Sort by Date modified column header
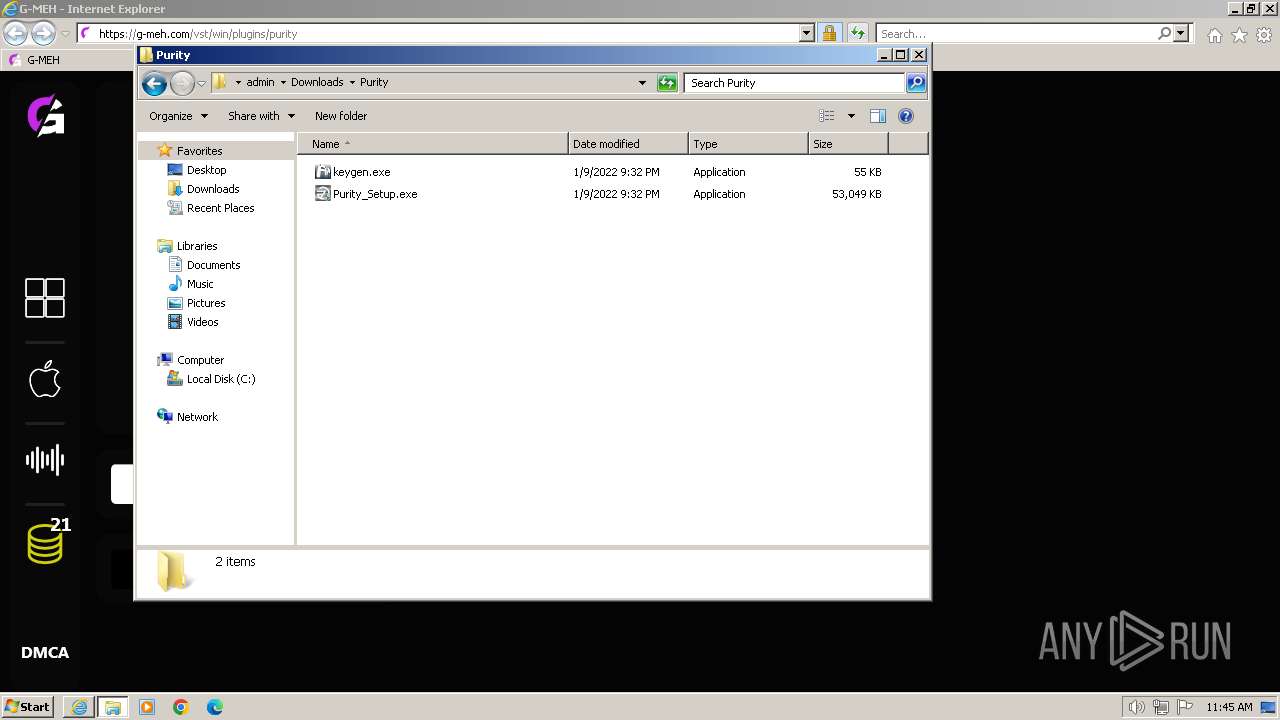1280x720 pixels. click(628, 144)
